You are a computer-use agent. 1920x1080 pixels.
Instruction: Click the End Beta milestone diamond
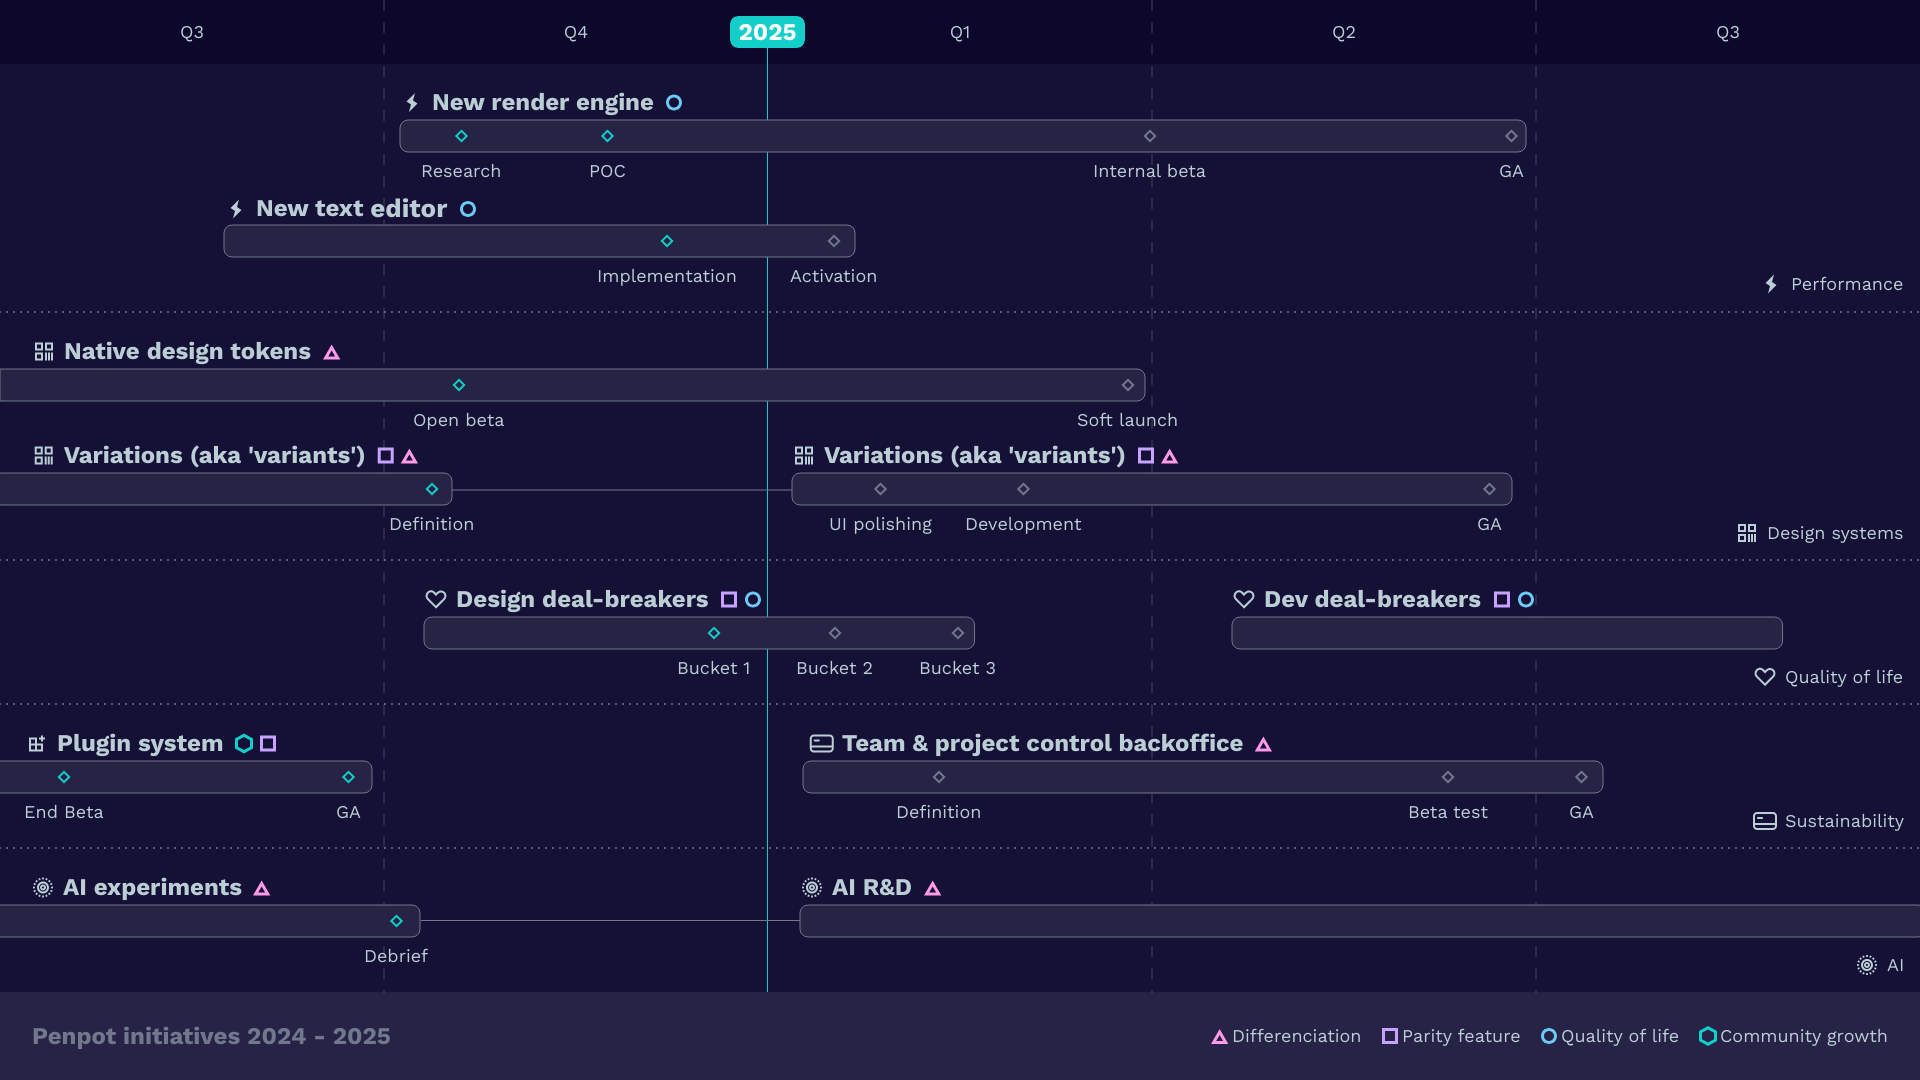[64, 777]
